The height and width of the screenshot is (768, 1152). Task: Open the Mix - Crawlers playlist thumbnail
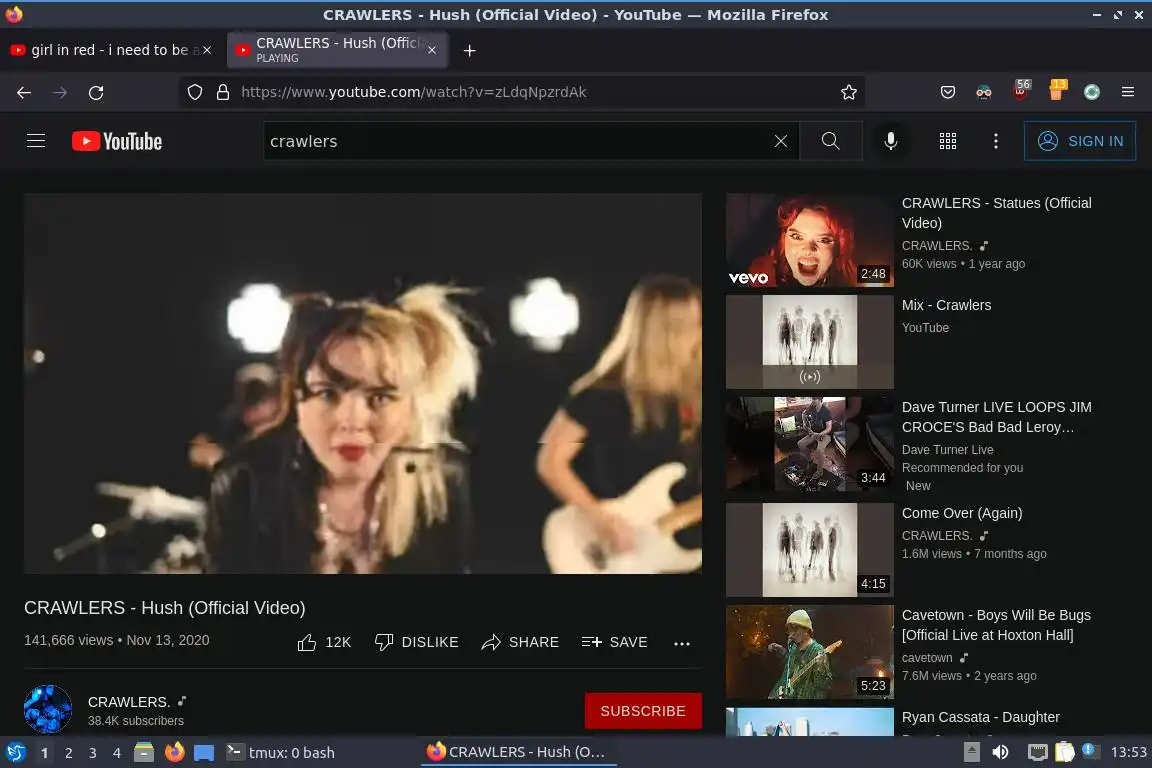click(x=810, y=342)
